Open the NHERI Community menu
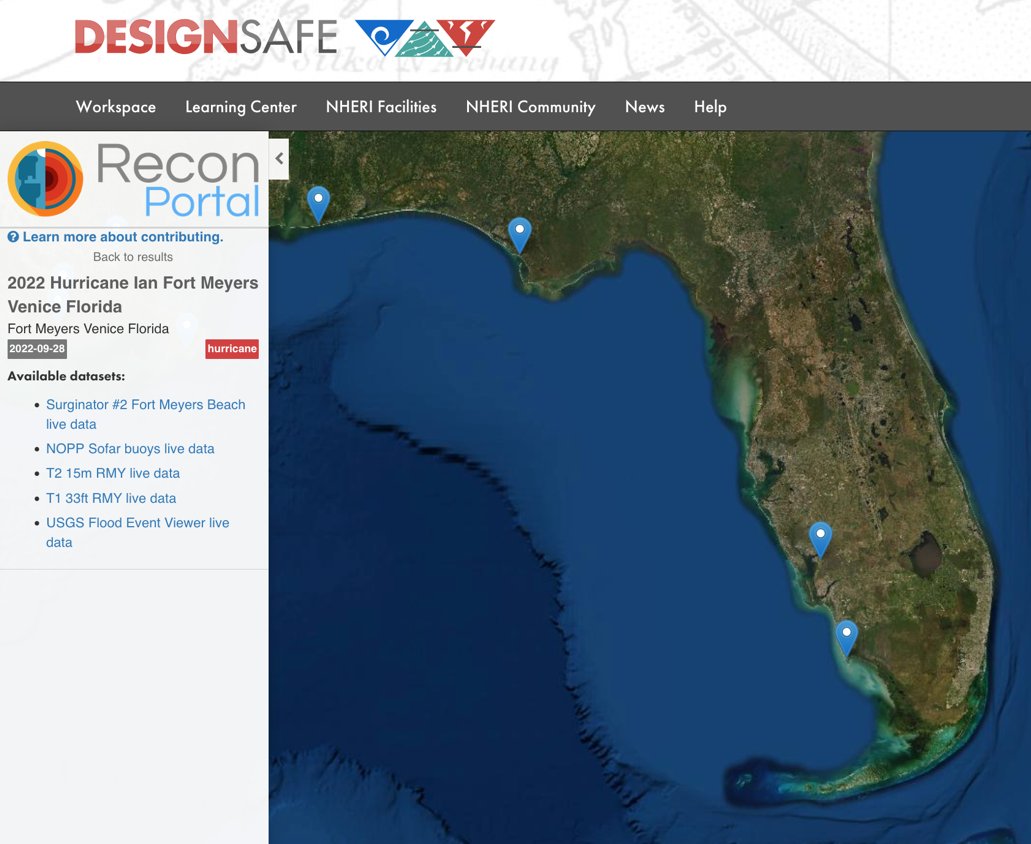The width and height of the screenshot is (1031, 844). [531, 106]
